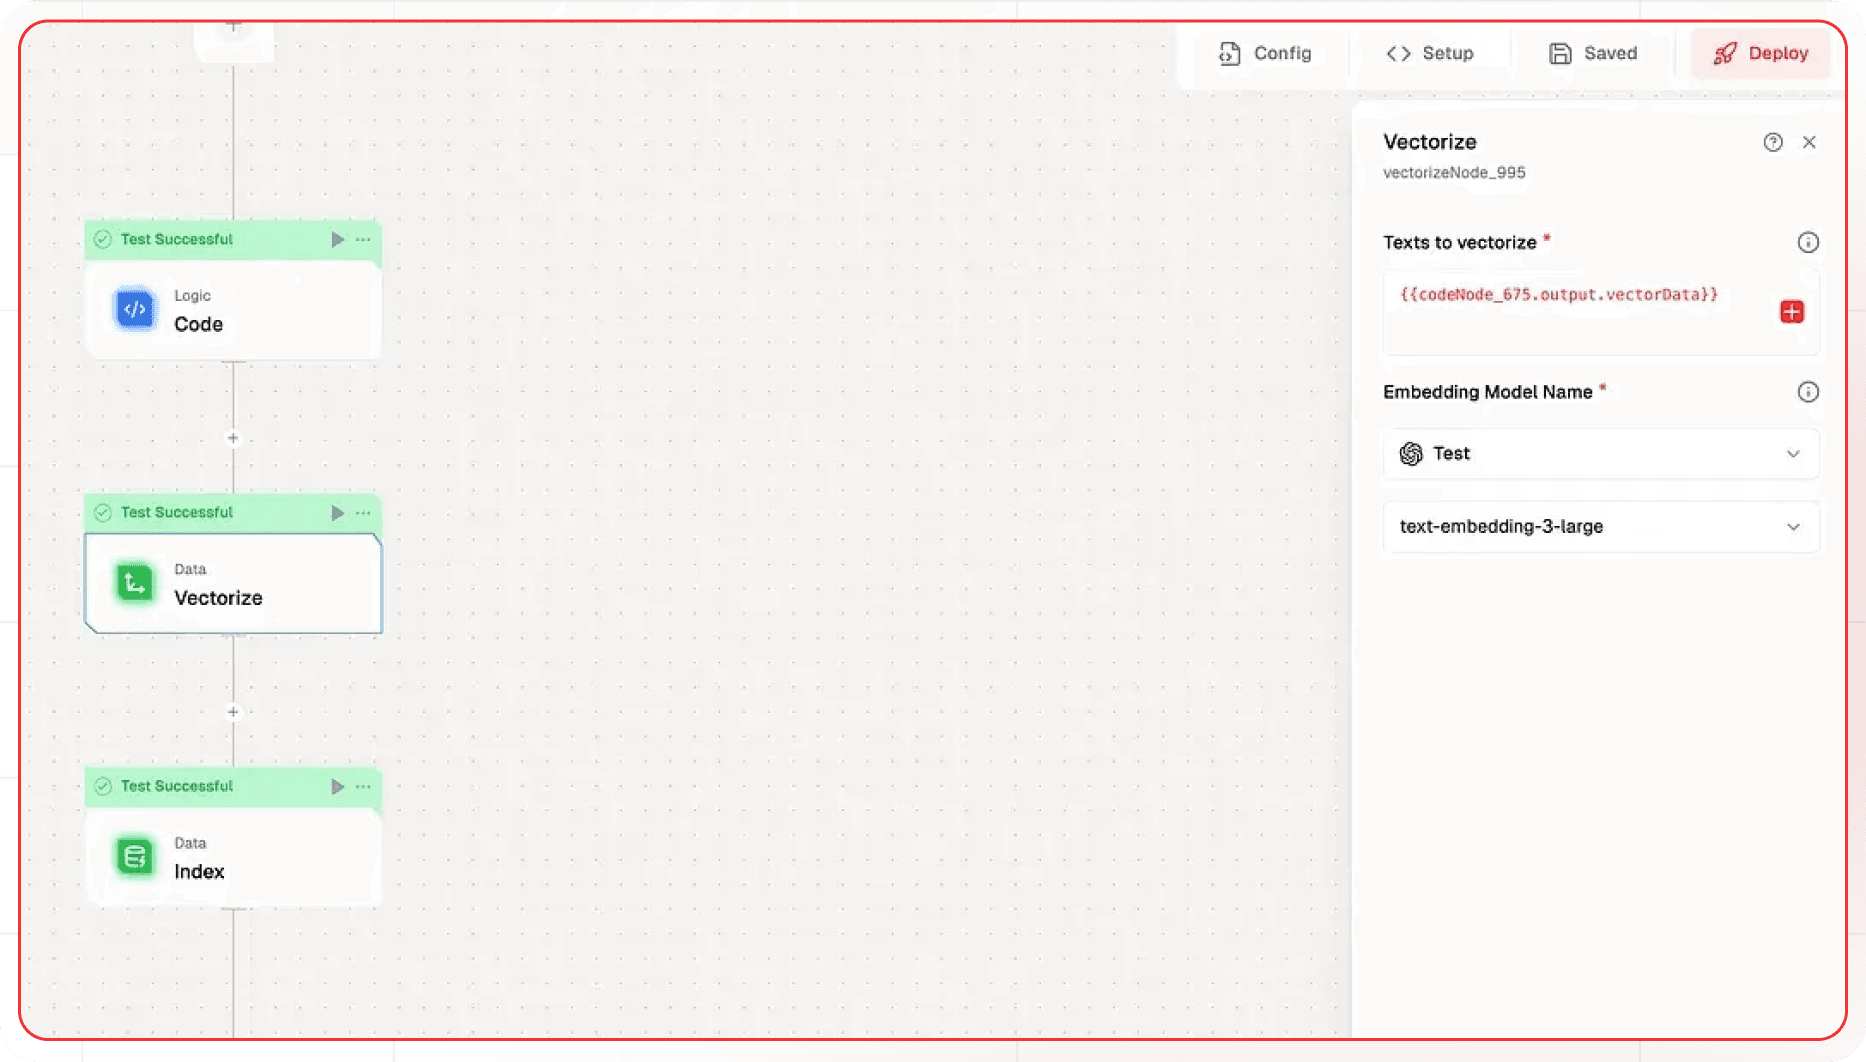Click the Index node Test Successful status
This screenshot has height=1062, width=1866.
point(176,786)
